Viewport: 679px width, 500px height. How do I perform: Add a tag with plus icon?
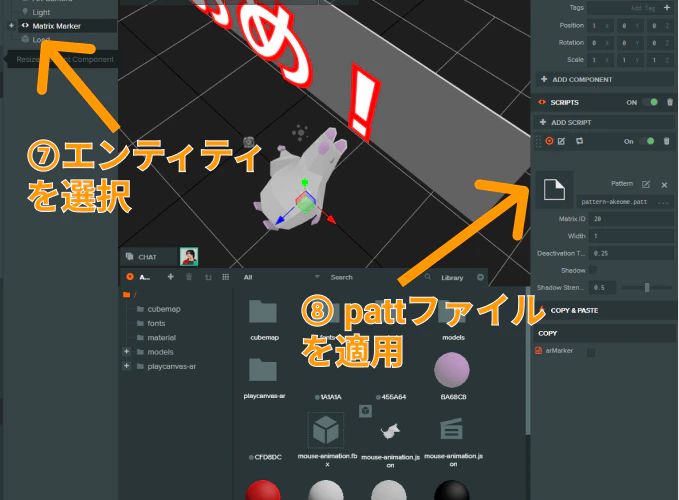(667, 7)
